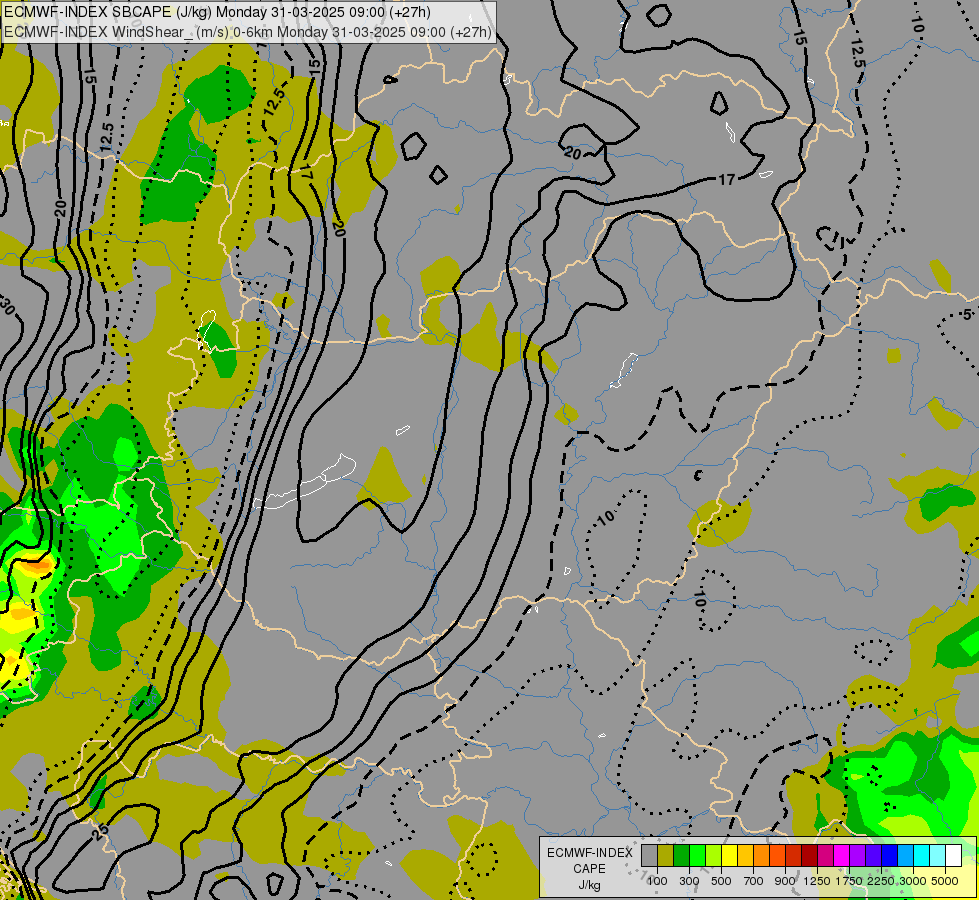Click legend scale value 100
The image size is (979, 900).
pyautogui.click(x=657, y=881)
